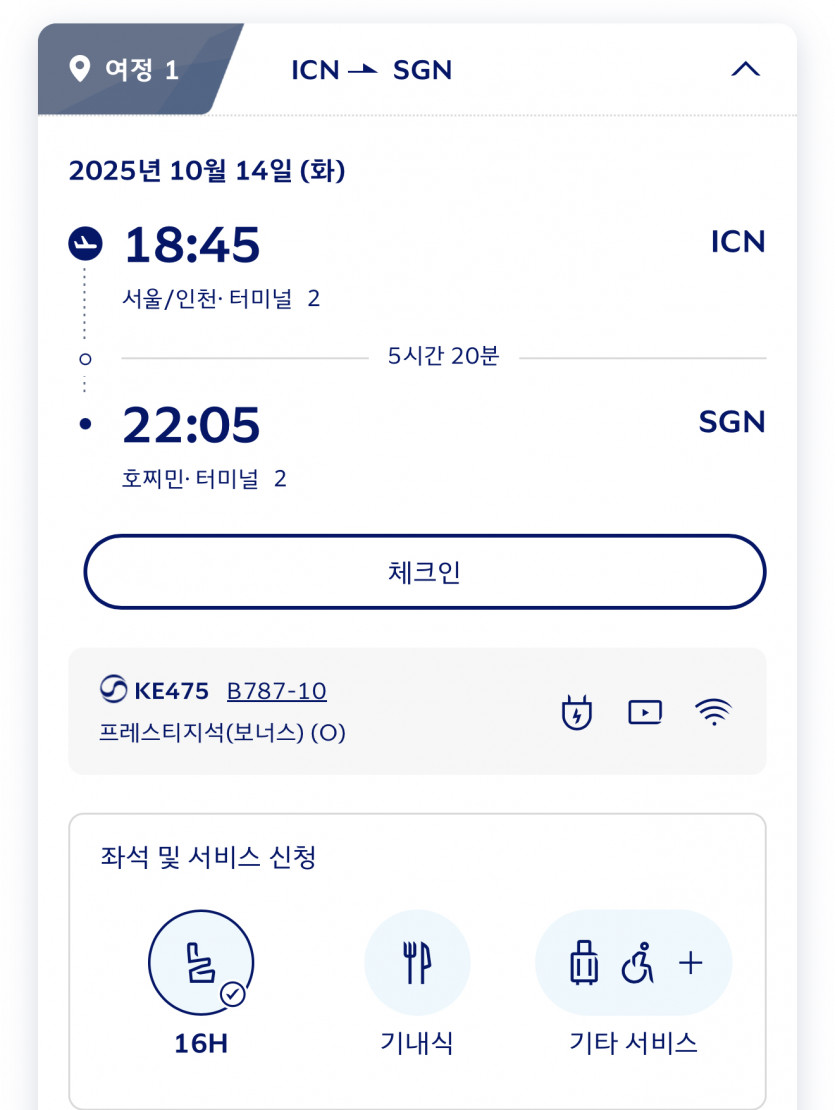Click the Wi-Fi availability icon
835x1110 pixels.
point(713,712)
